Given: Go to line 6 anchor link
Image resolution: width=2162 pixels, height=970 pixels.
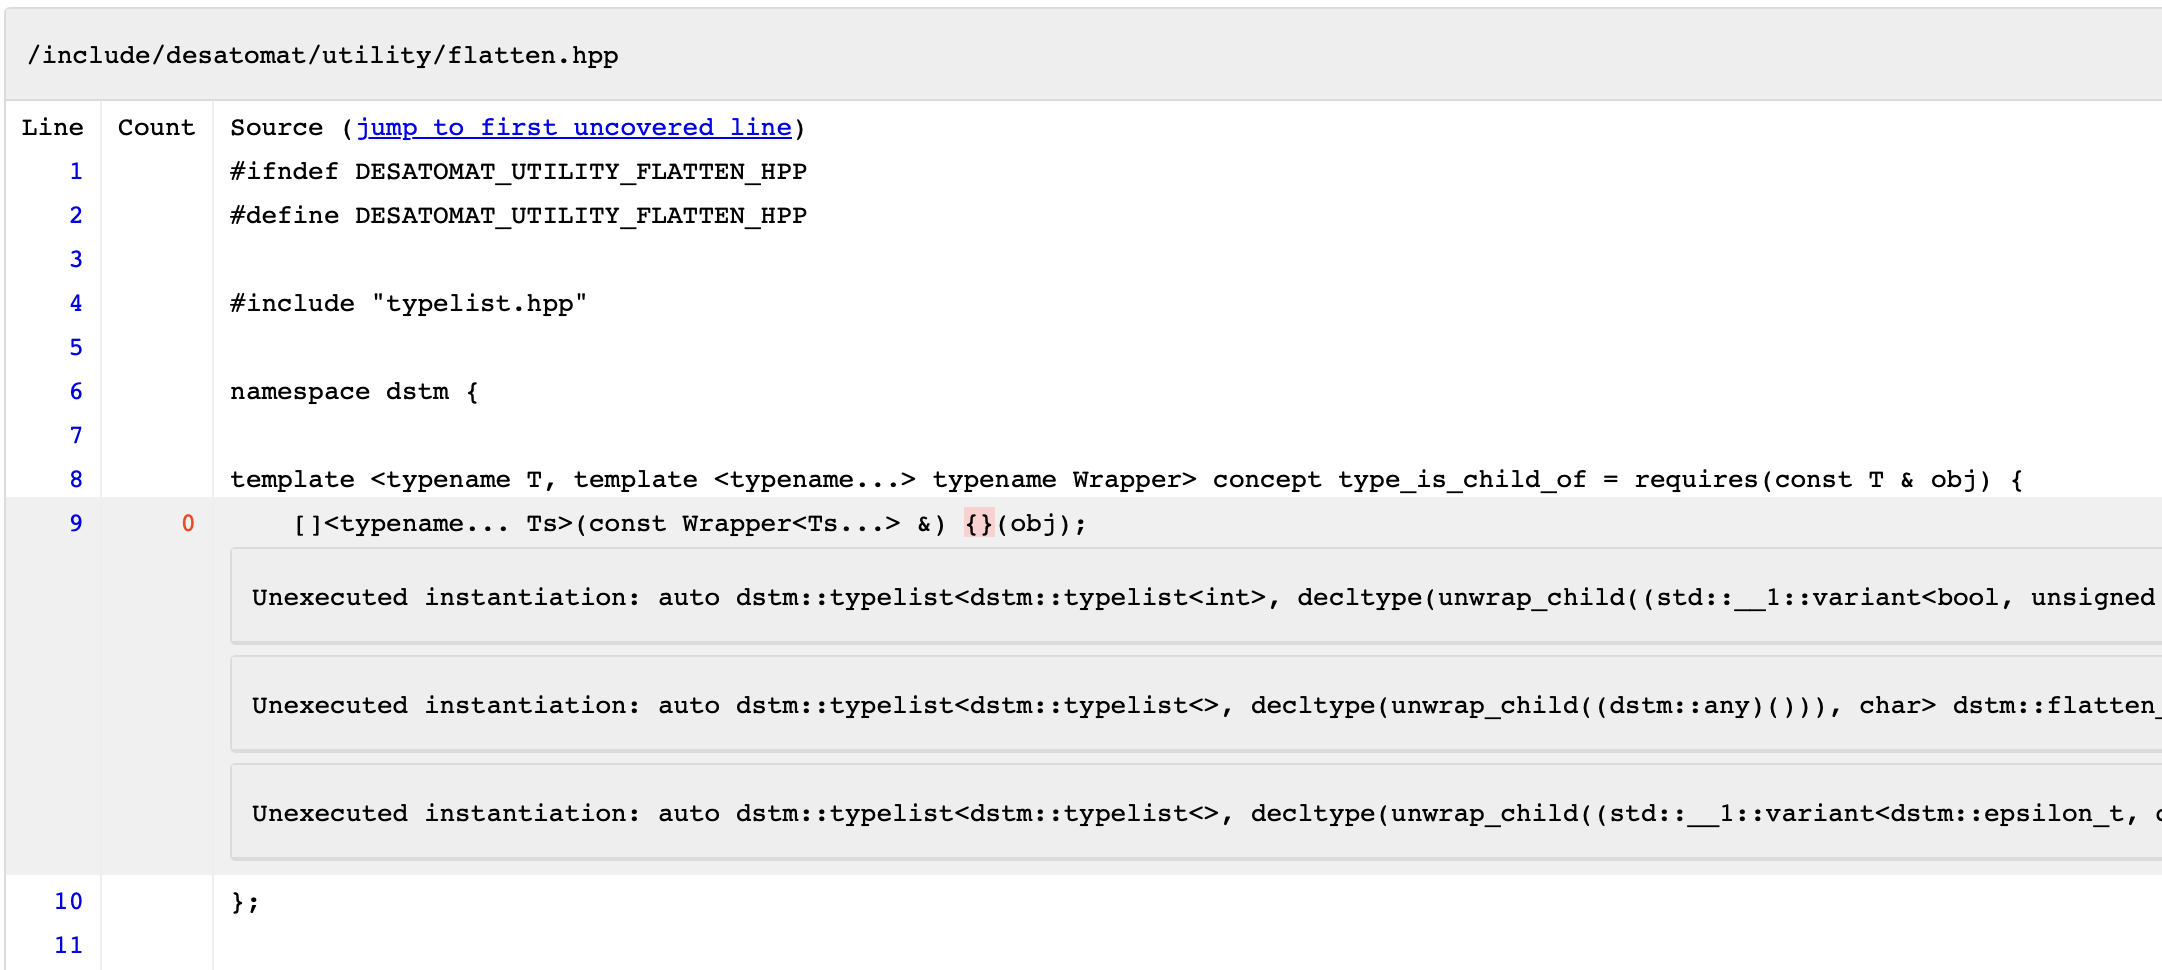Looking at the screenshot, I should pos(76,391).
